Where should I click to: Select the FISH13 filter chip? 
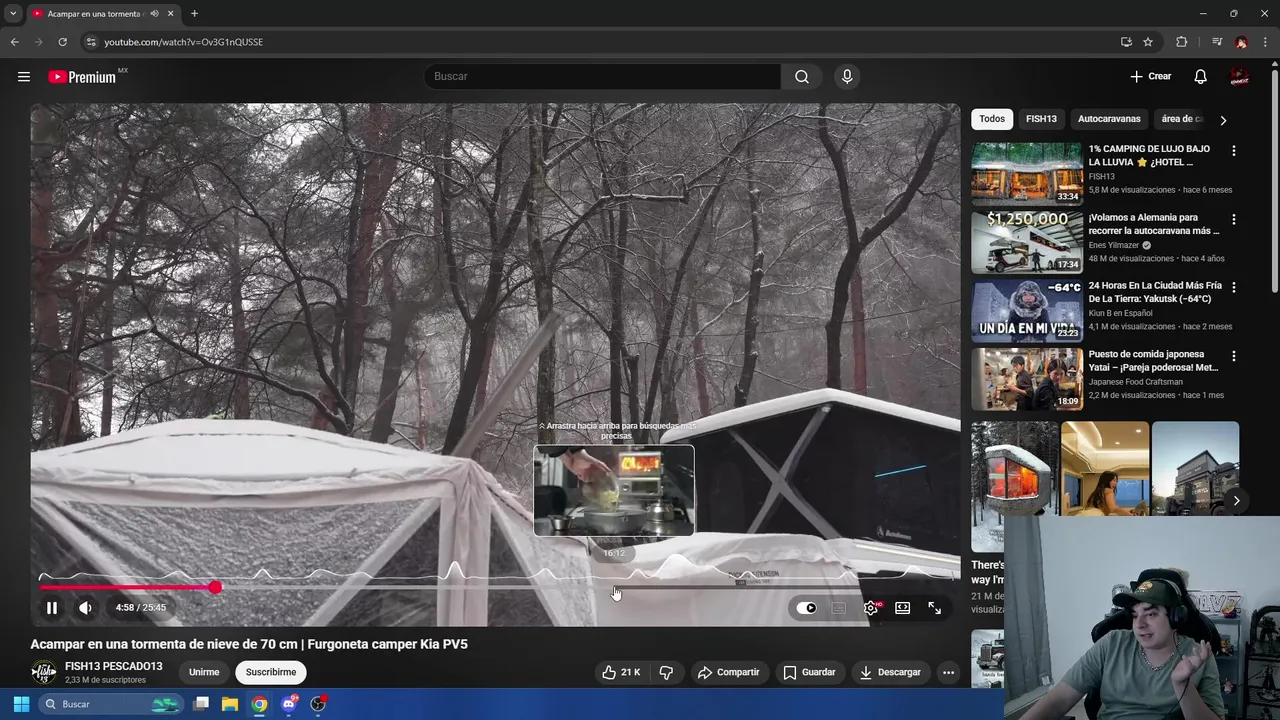click(1041, 119)
